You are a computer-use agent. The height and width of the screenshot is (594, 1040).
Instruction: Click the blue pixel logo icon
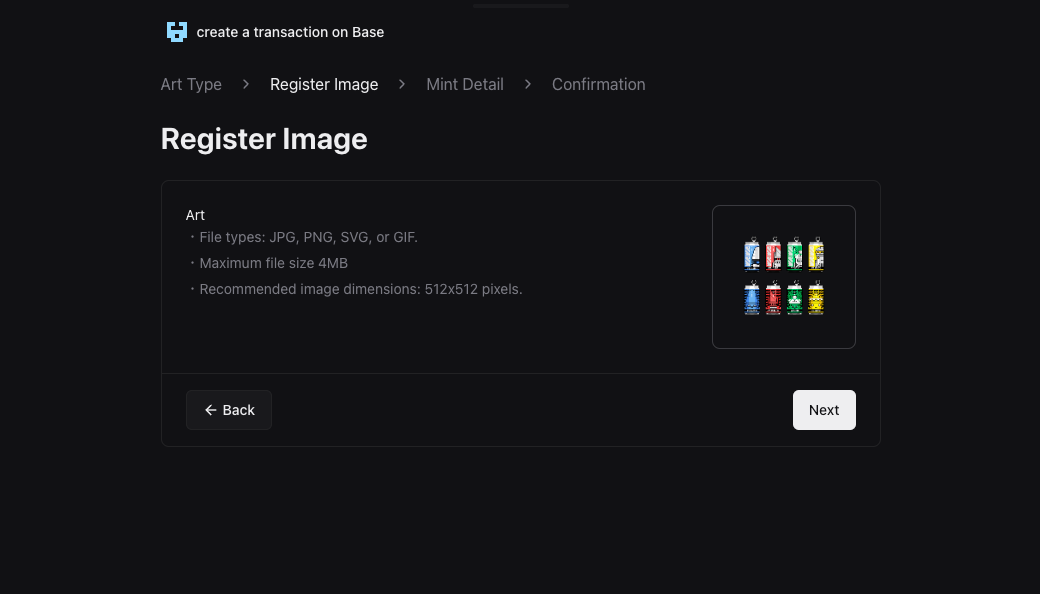point(177,32)
